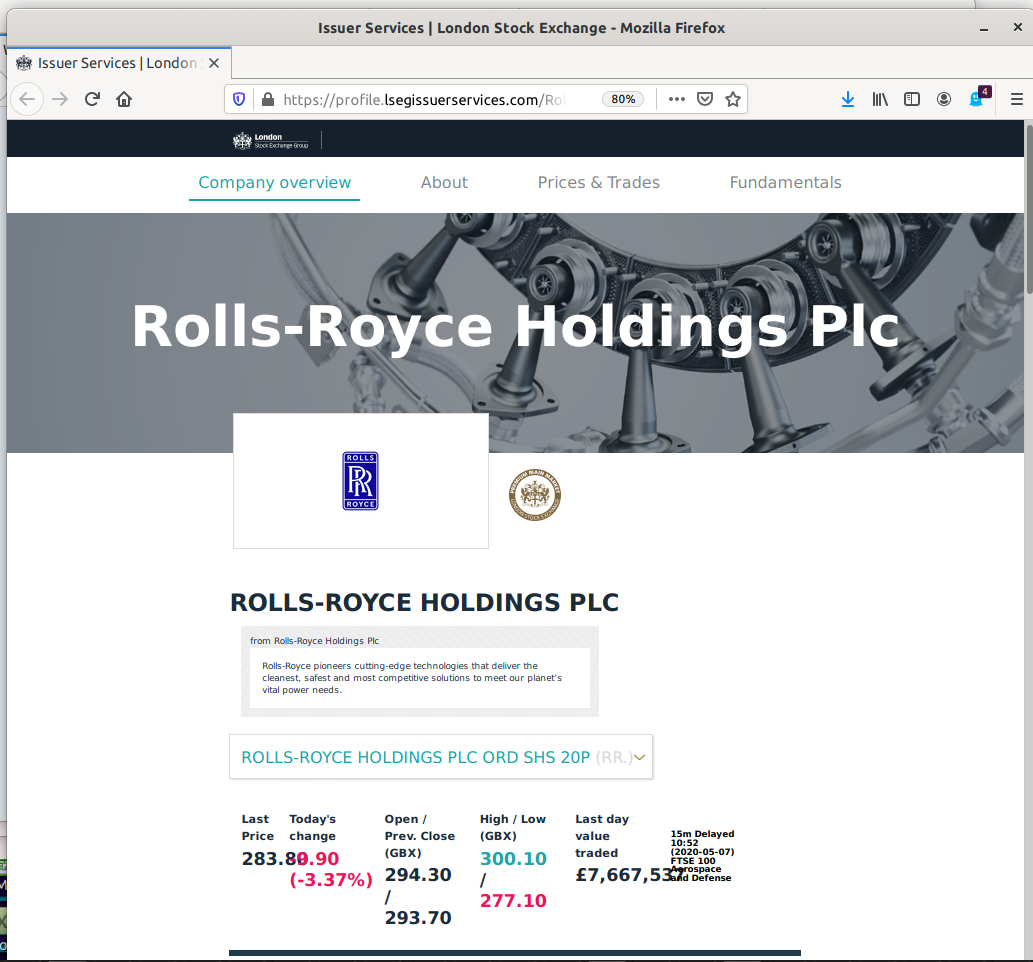This screenshot has width=1033, height=962.
Task: Open notifications extension with badge 4
Action: [x=978, y=98]
